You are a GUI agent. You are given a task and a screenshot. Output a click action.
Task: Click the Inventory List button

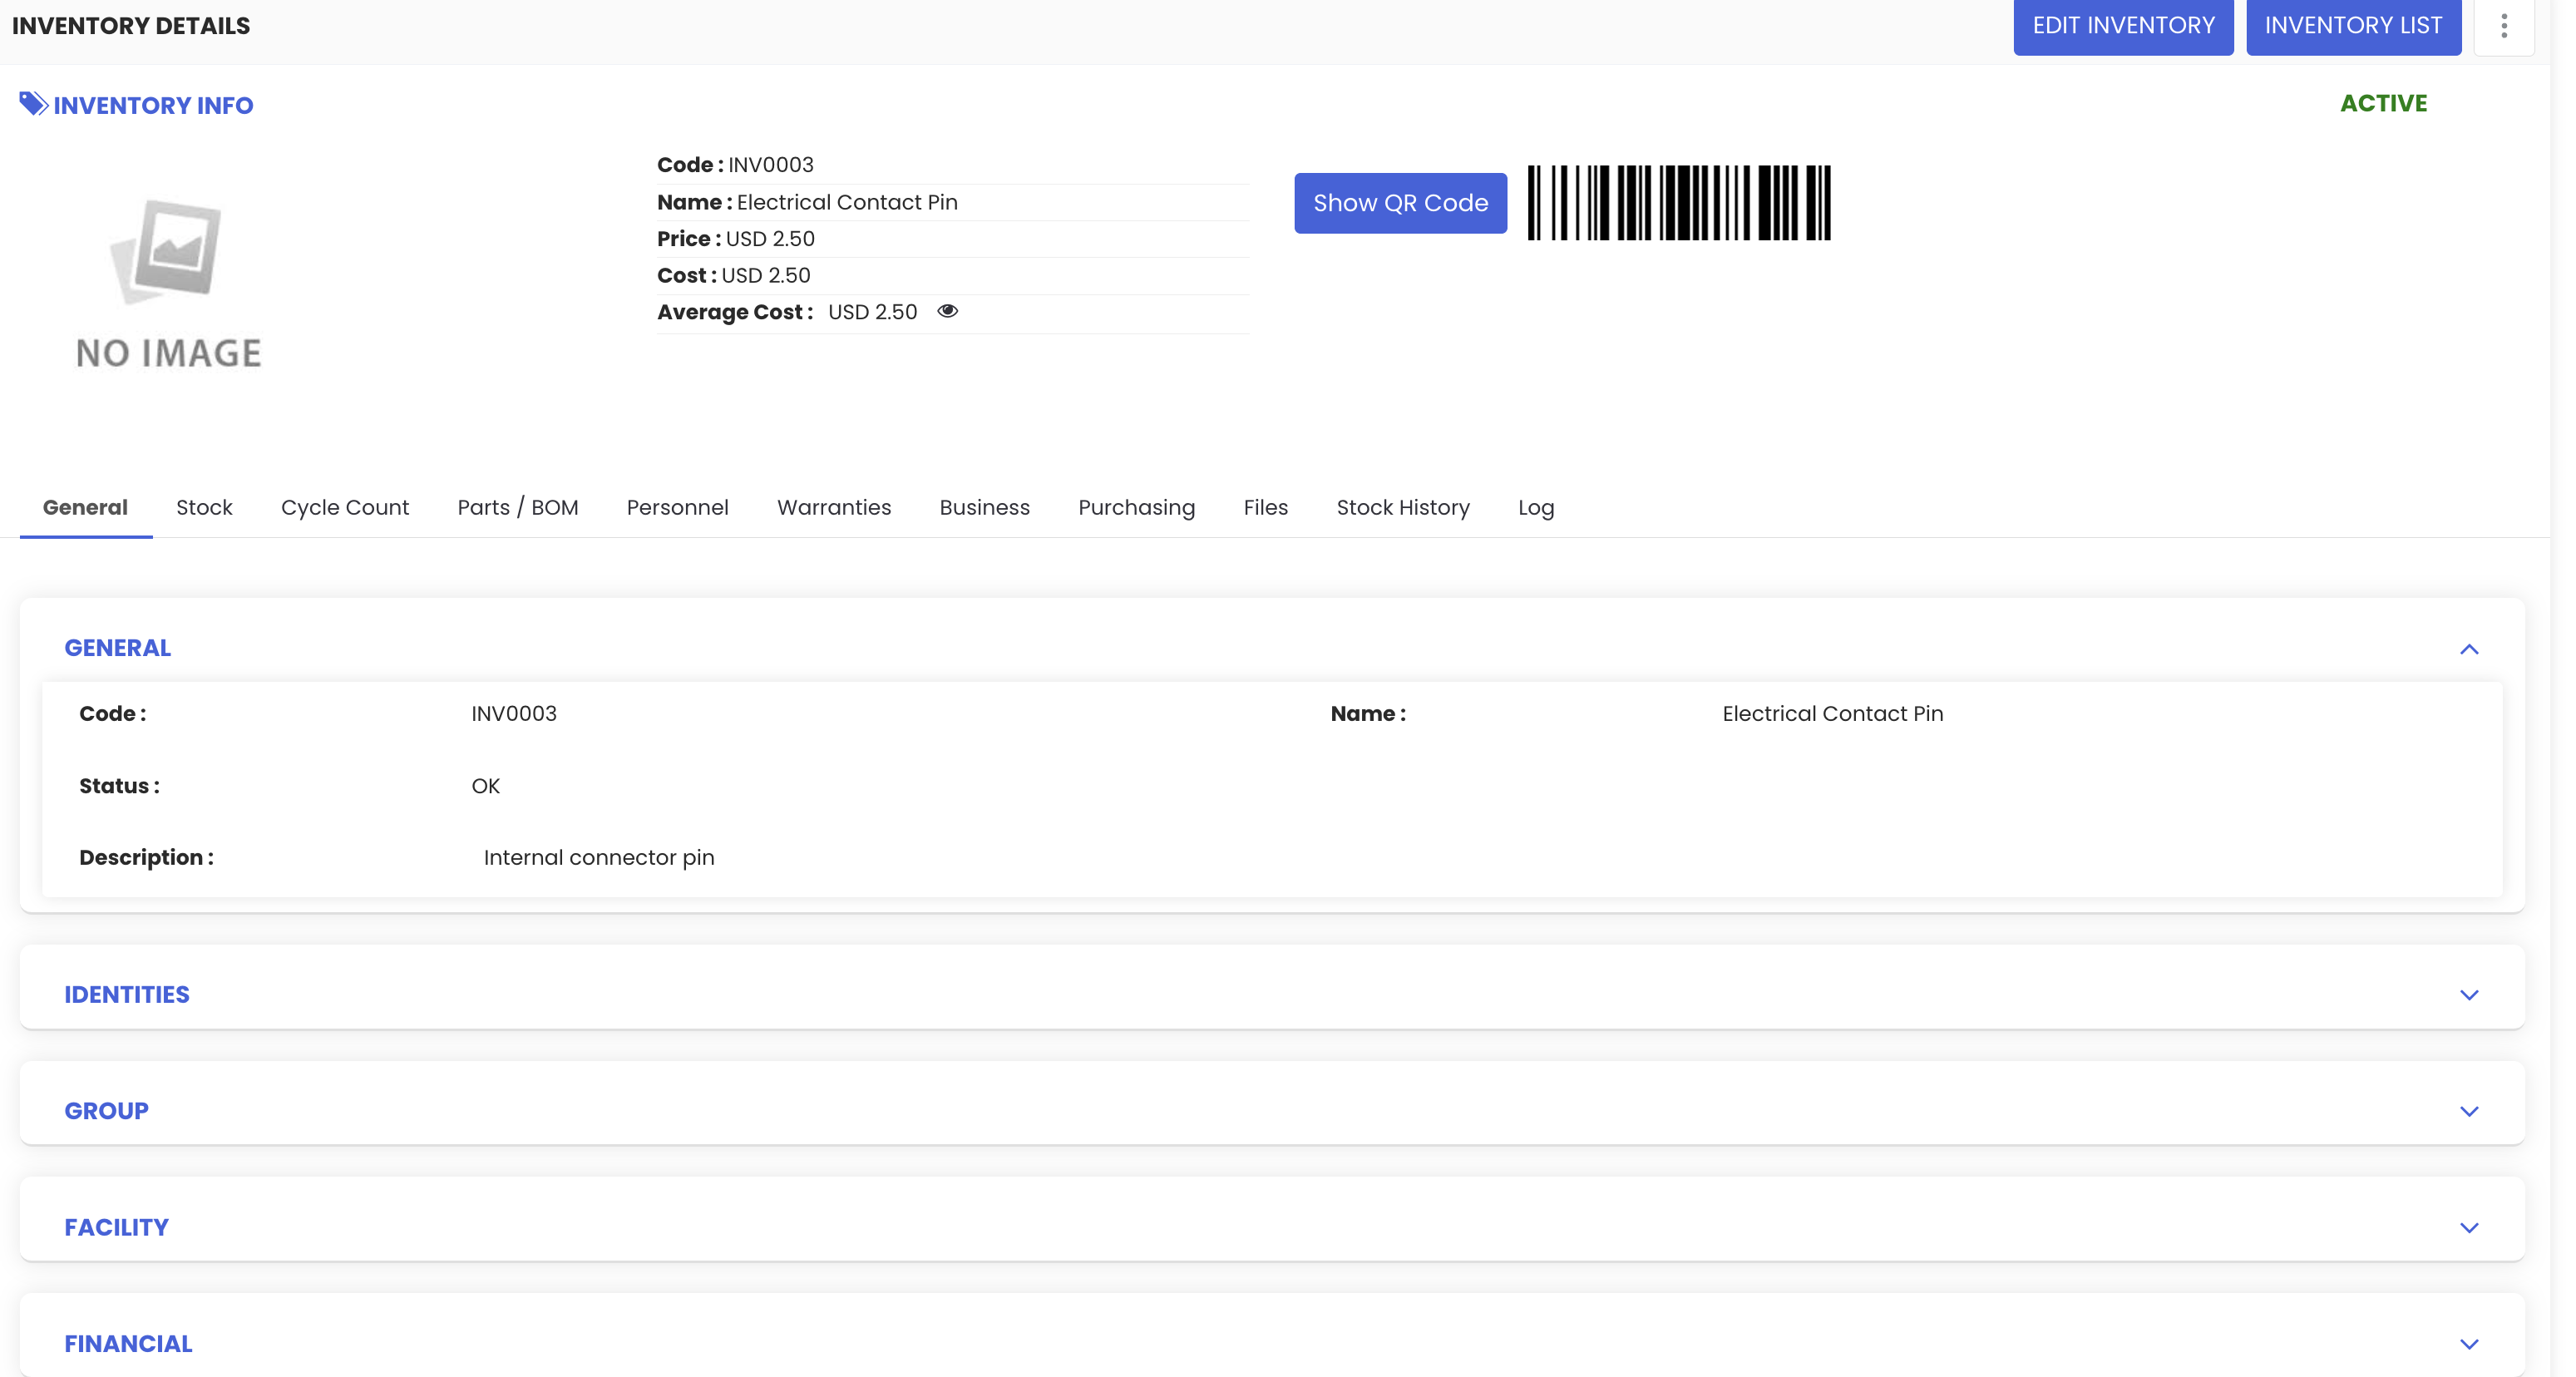pos(2352,26)
